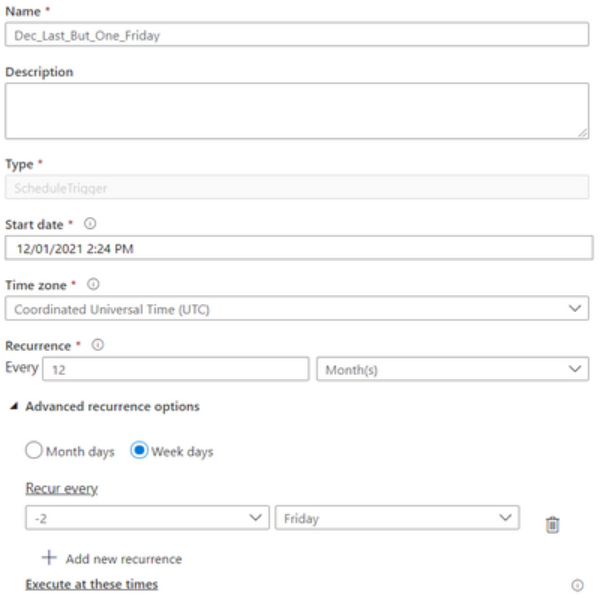Screen dimensions: 603x598
Task: Collapse Advanced recurrence options section
Action: [x=14, y=406]
